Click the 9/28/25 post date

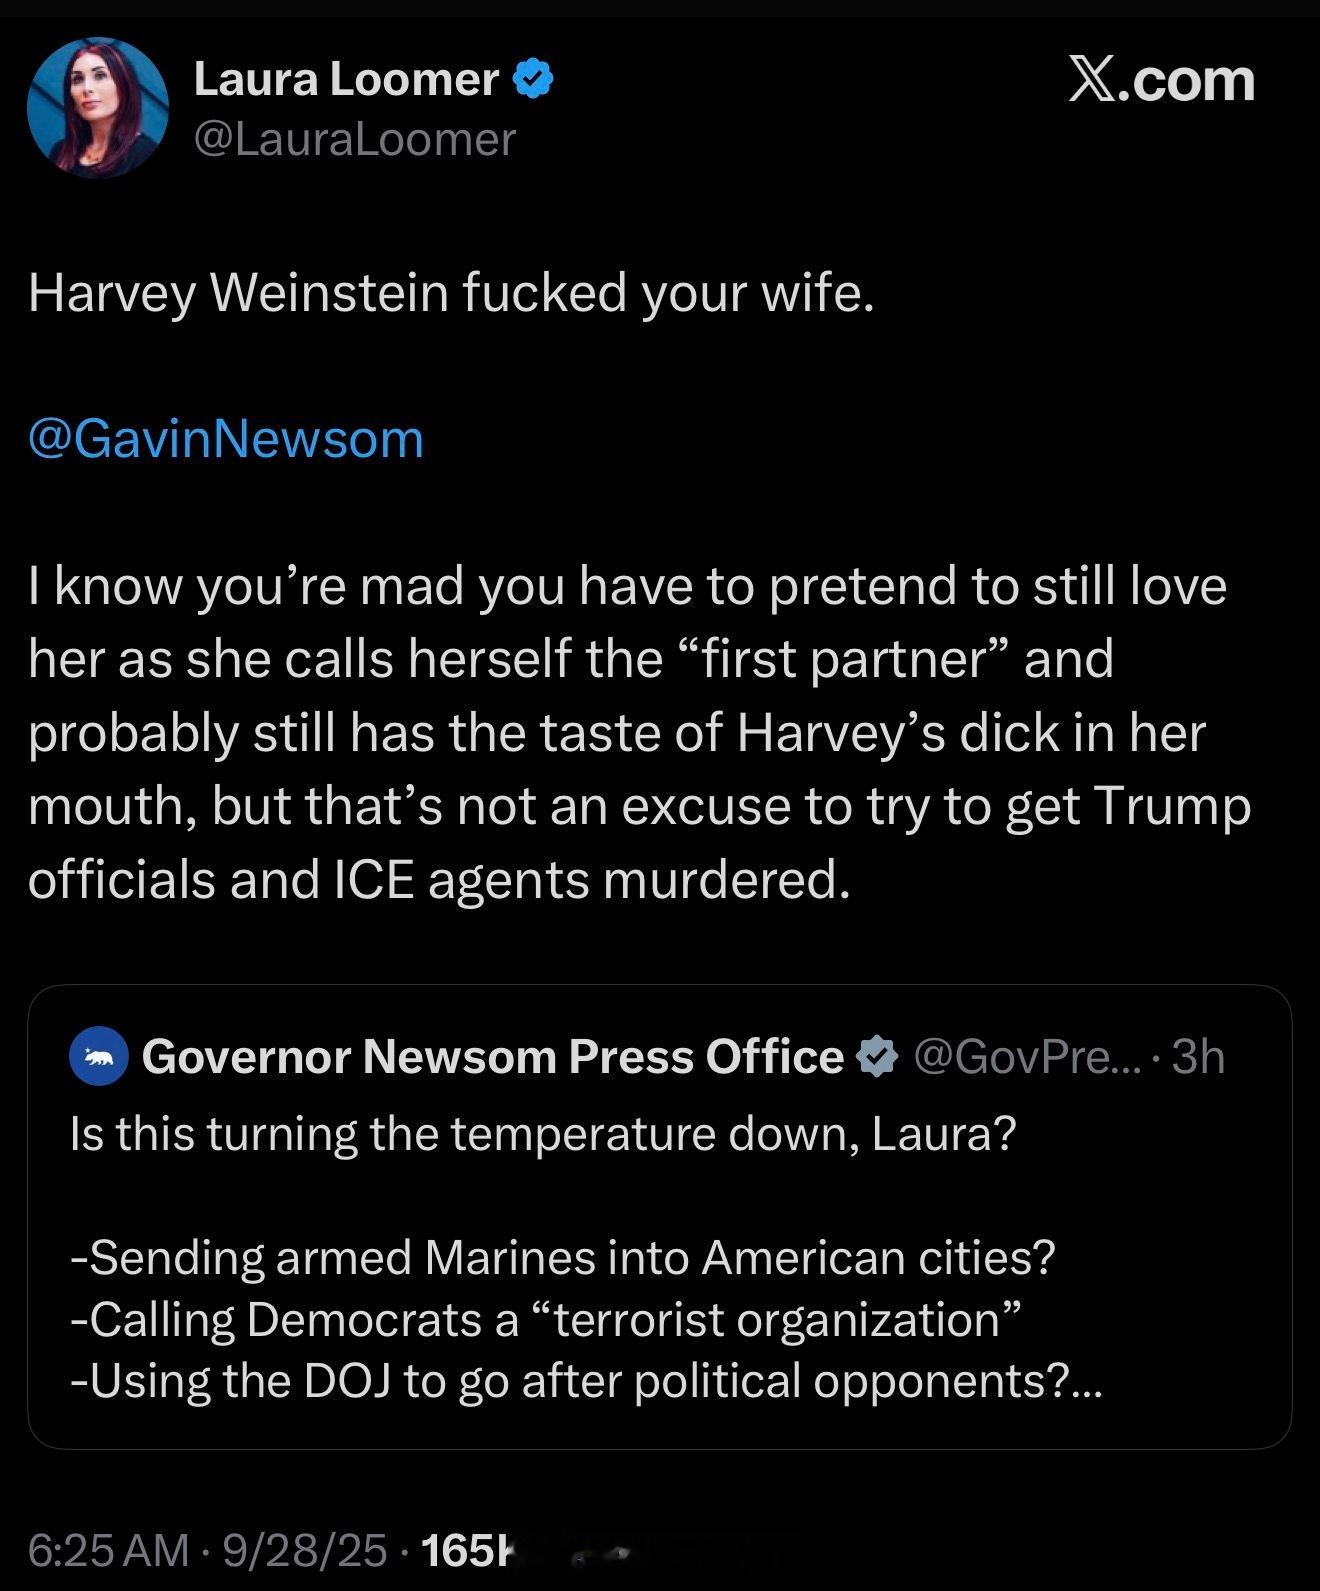pos(304,1551)
